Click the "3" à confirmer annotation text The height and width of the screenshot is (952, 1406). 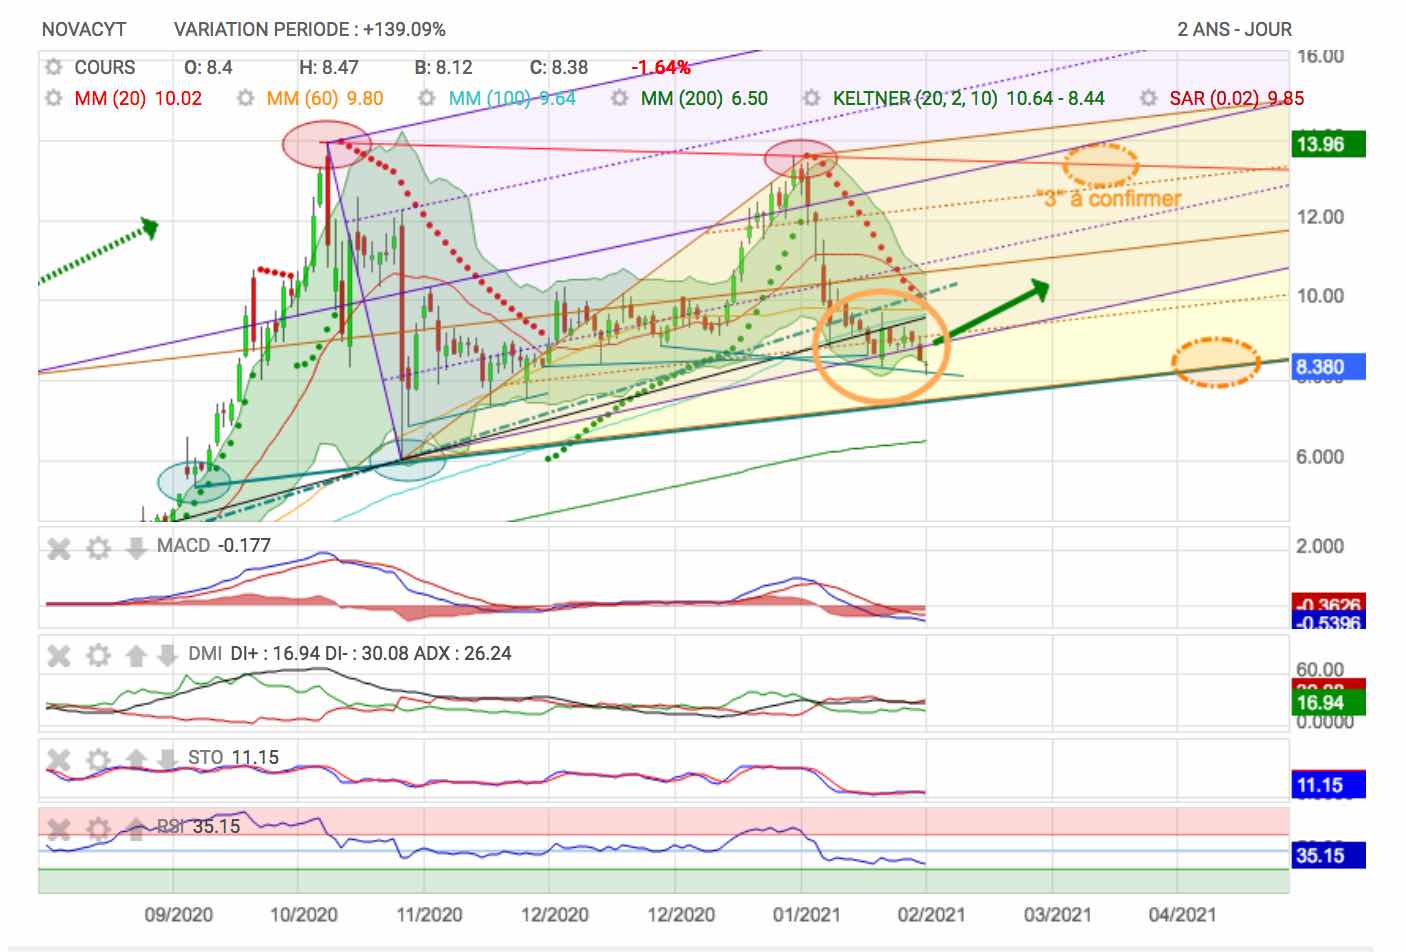[1112, 198]
